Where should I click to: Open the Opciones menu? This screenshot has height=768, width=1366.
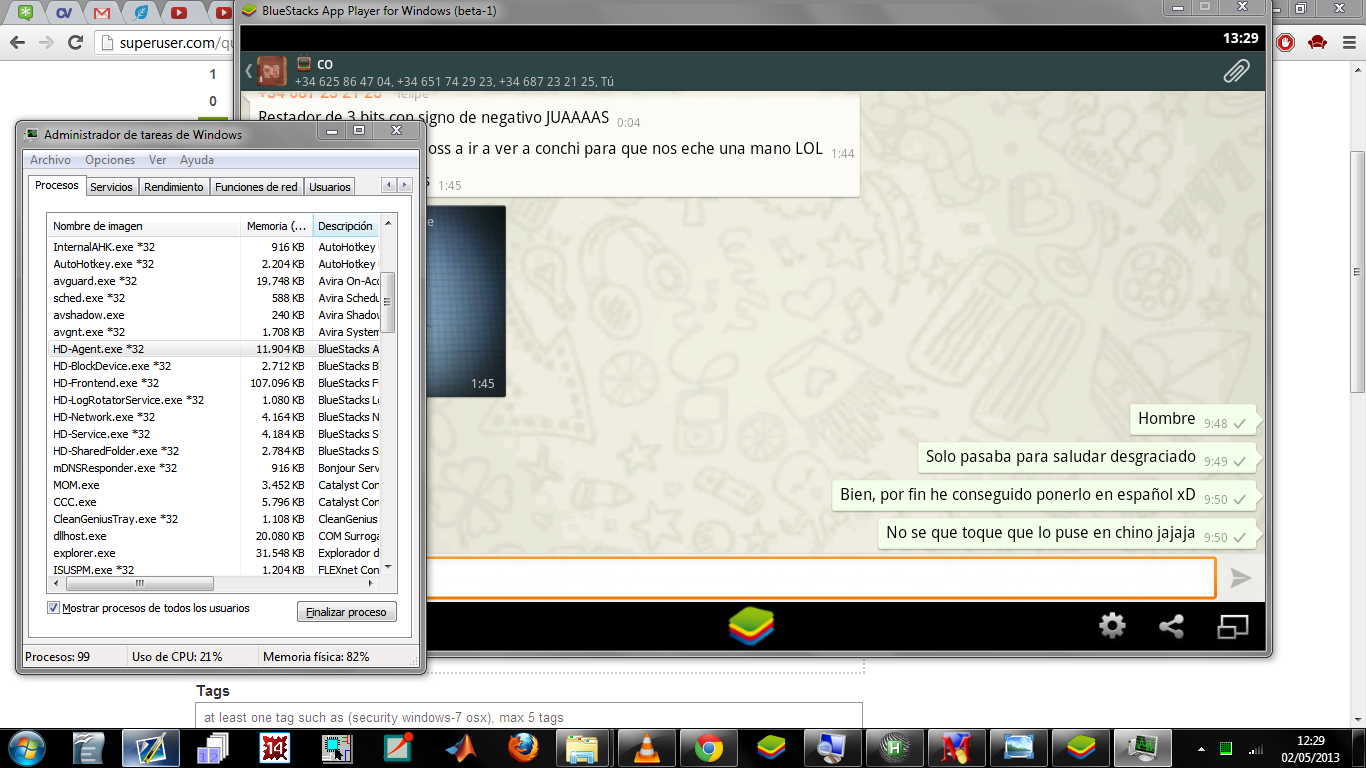click(x=110, y=160)
